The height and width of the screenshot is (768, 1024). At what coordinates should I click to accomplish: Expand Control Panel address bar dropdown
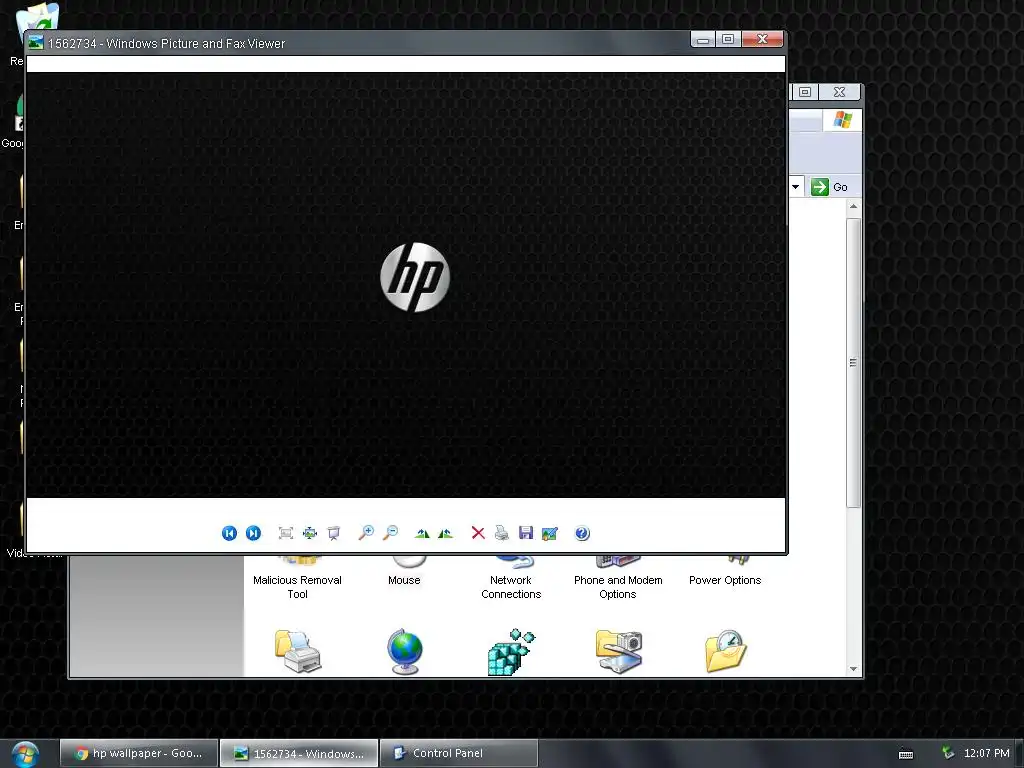(x=795, y=187)
